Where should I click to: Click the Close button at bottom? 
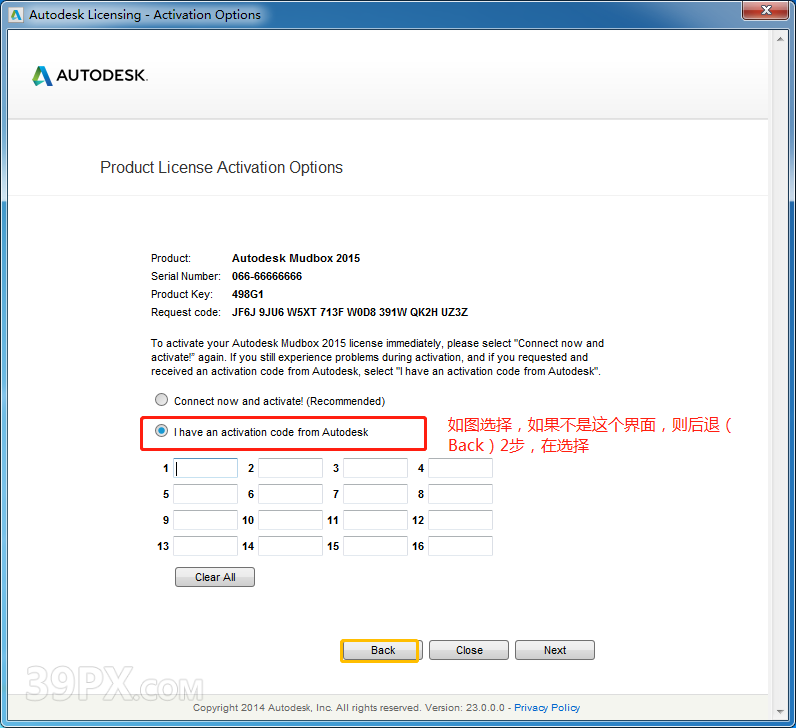469,650
